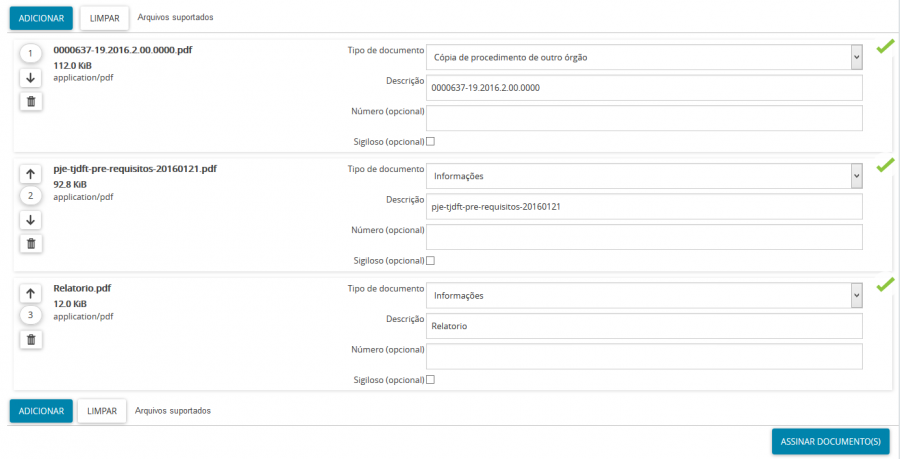Click the top ADICIONAR button
This screenshot has height=459, width=900.
(x=41, y=18)
